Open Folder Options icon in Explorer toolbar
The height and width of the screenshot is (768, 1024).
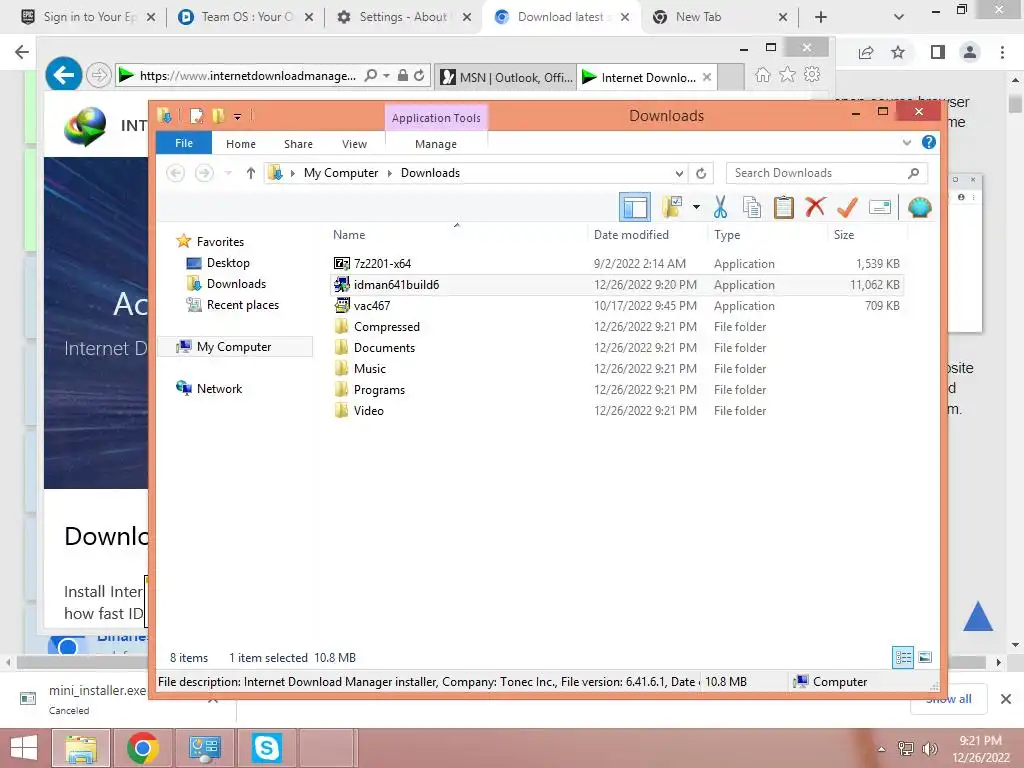point(671,208)
